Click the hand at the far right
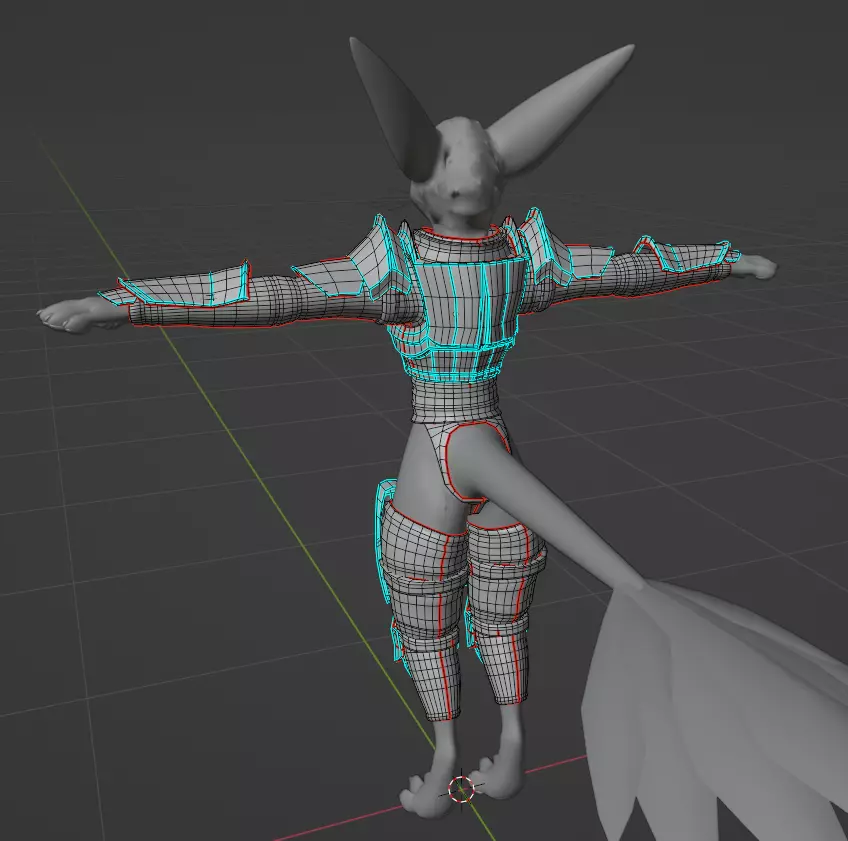848x841 pixels. point(754,265)
